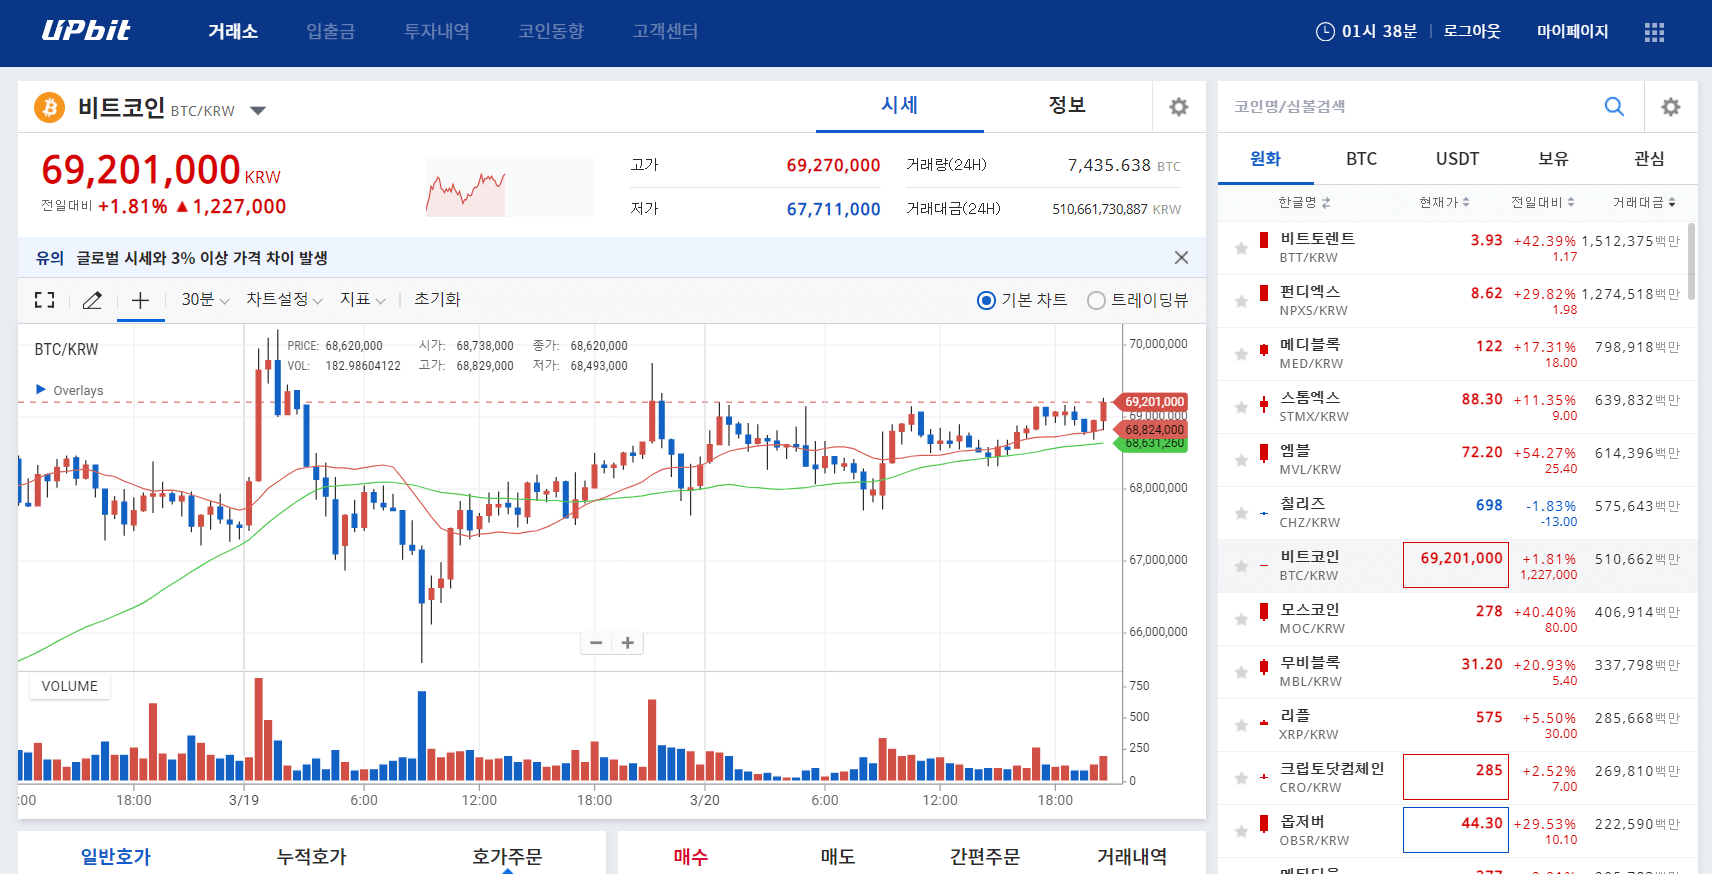This screenshot has height=874, width=1712.
Task: Switch to the 정보 tab
Action: [1067, 106]
